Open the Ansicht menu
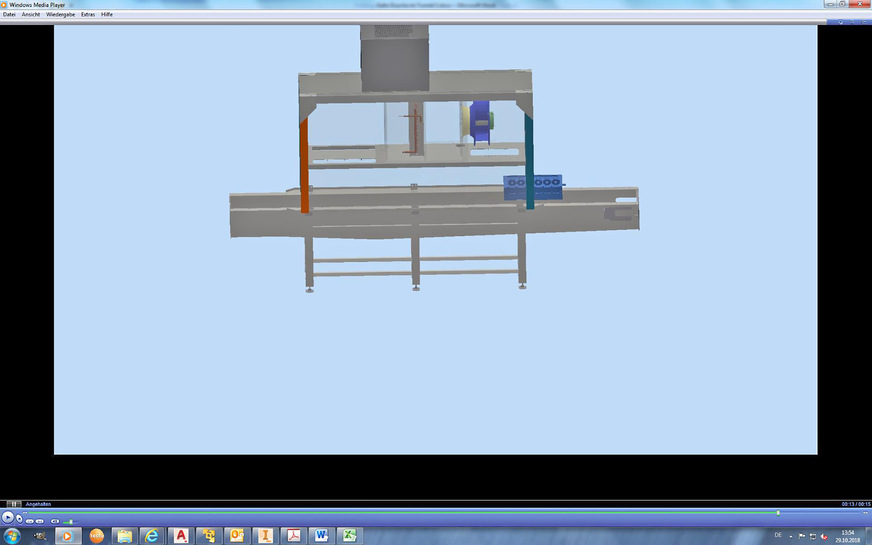Viewport: 872px width, 545px height. point(31,15)
